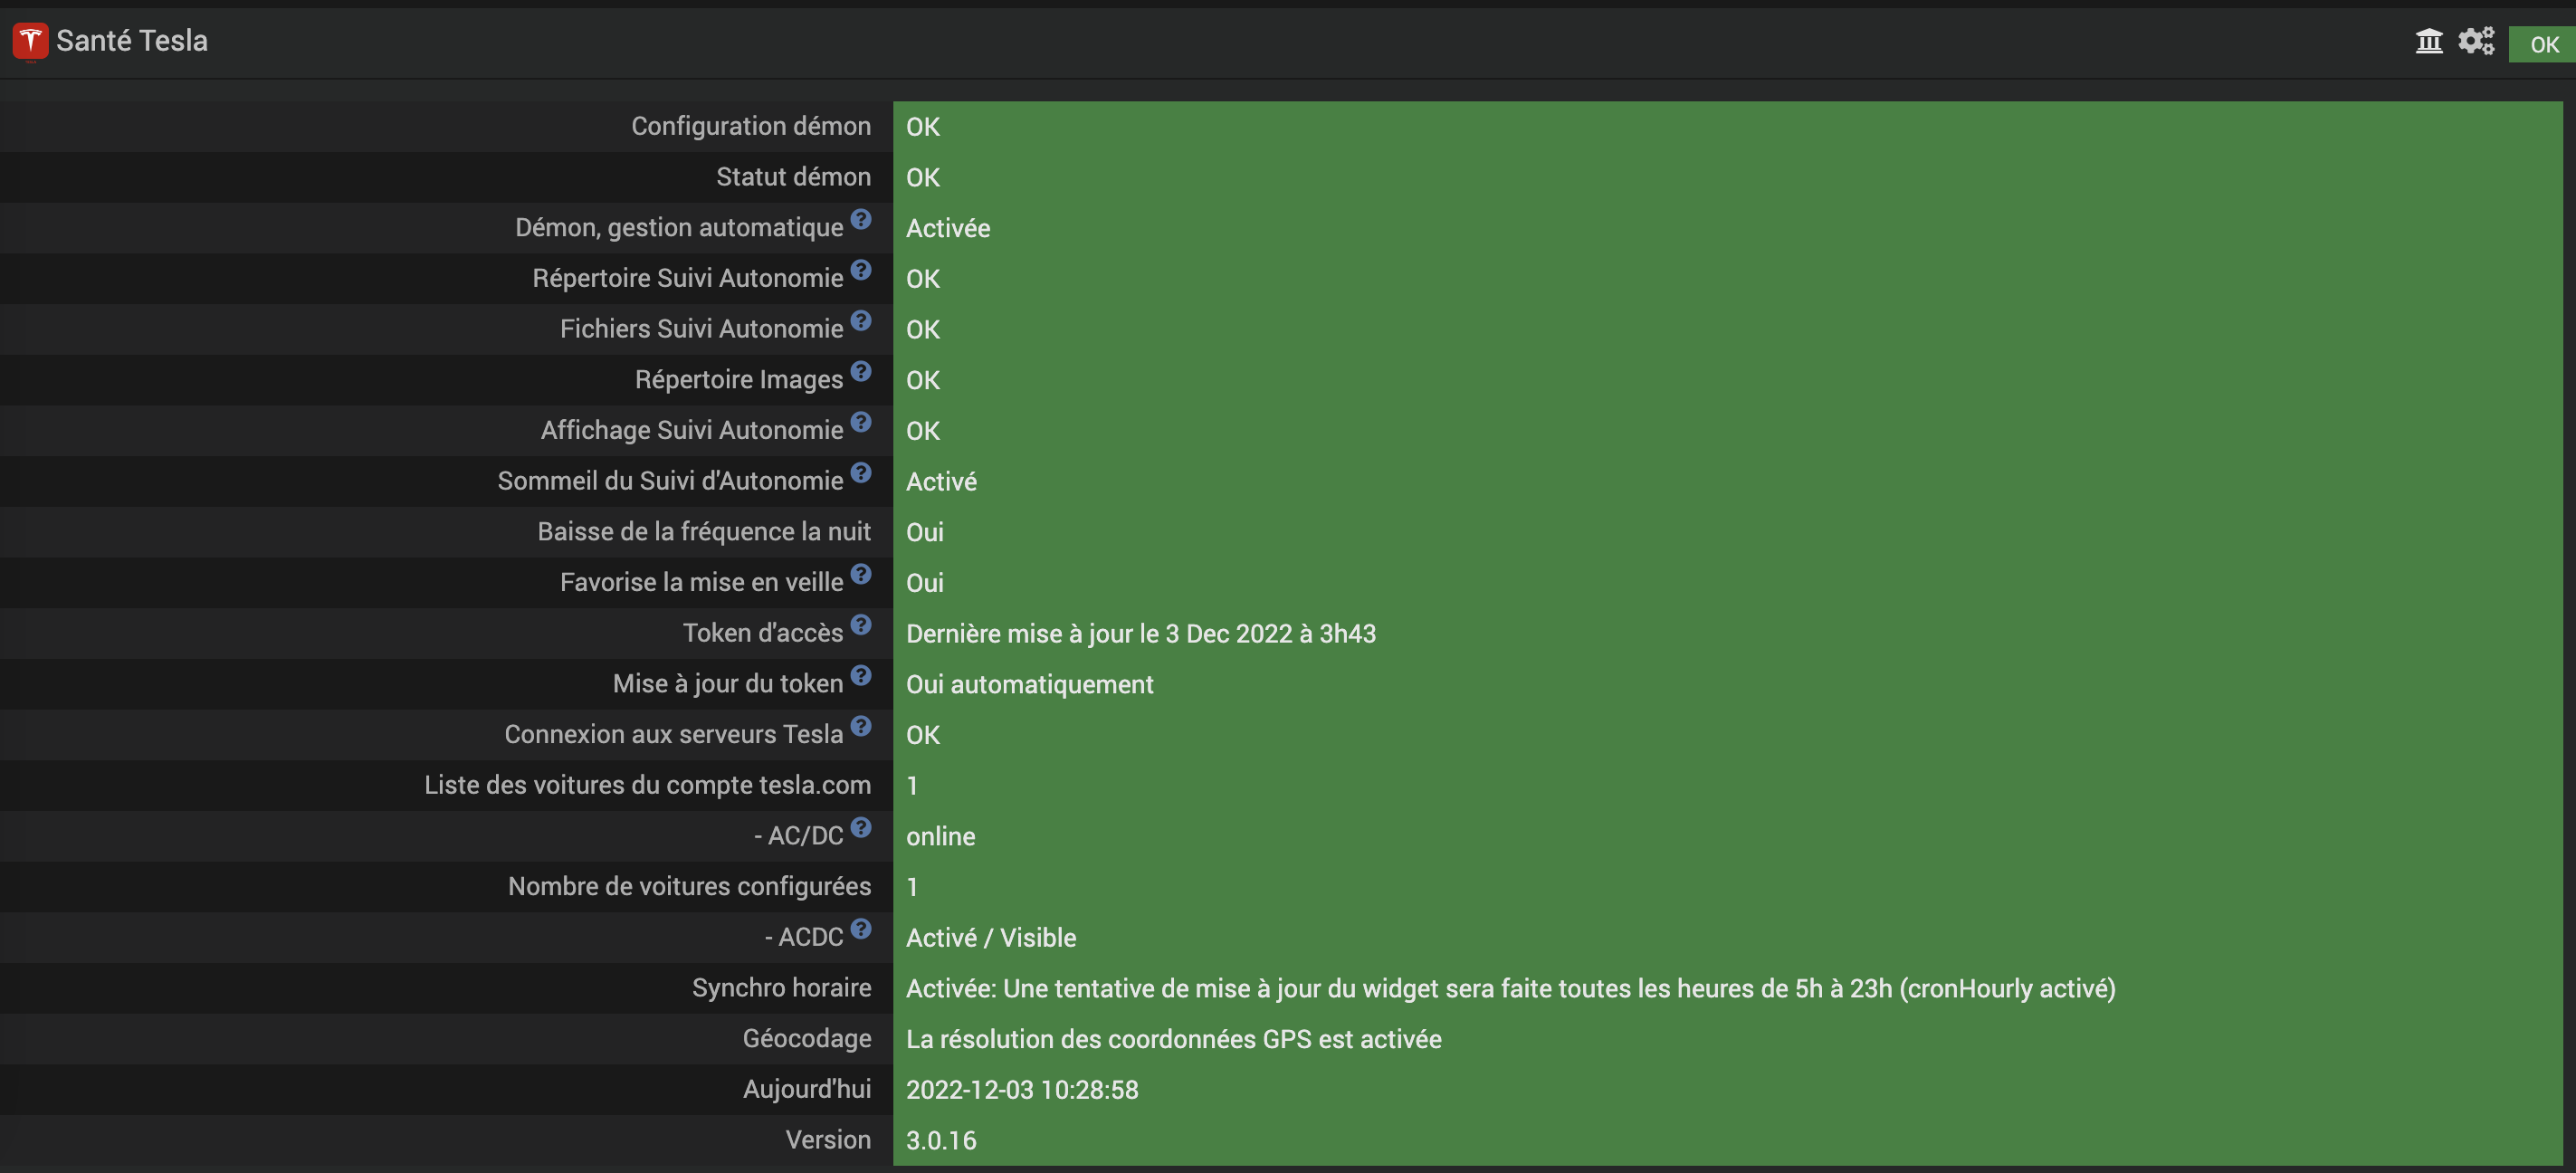Click help icon beside Affichage Suivi Autonomie
This screenshot has width=2576, height=1173.
(861, 422)
